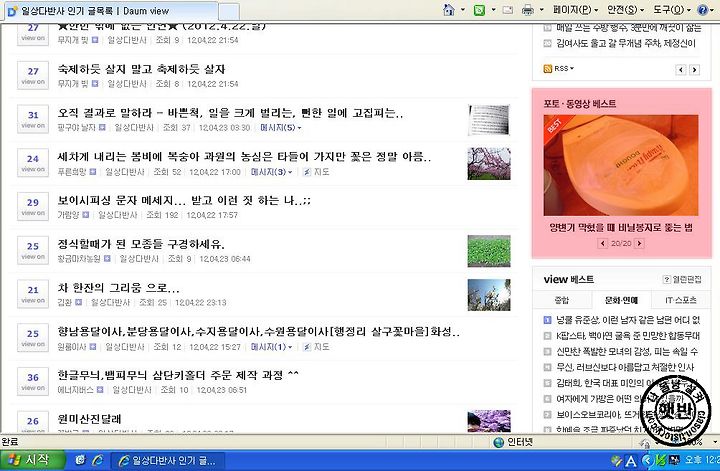The height and width of the screenshot is (471, 720).
Task: Open green seedlings thumbnail image
Action: pyautogui.click(x=489, y=251)
